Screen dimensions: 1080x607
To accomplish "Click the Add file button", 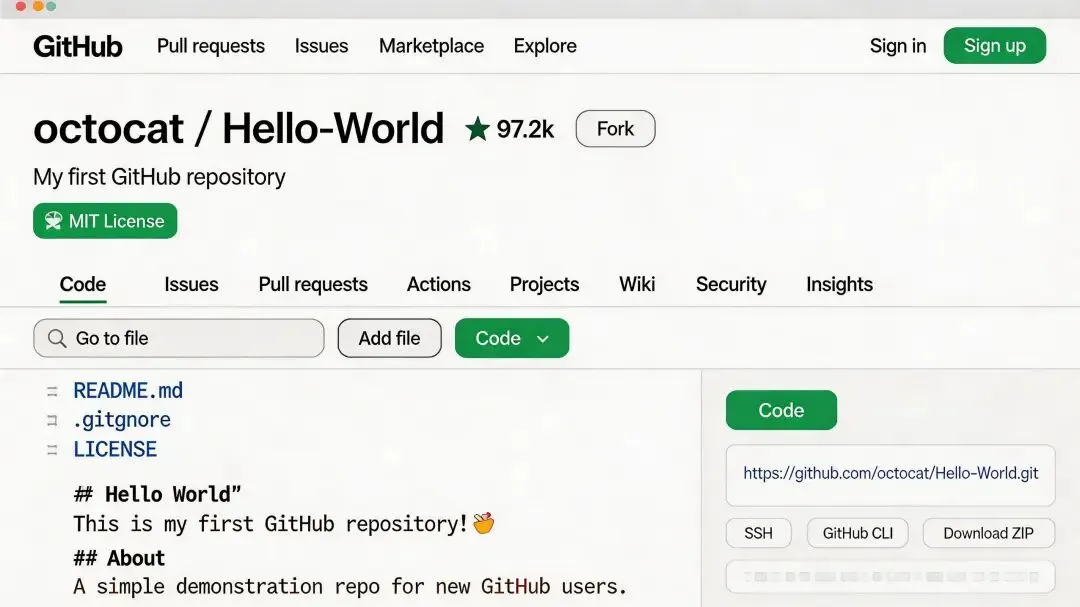I will (389, 338).
